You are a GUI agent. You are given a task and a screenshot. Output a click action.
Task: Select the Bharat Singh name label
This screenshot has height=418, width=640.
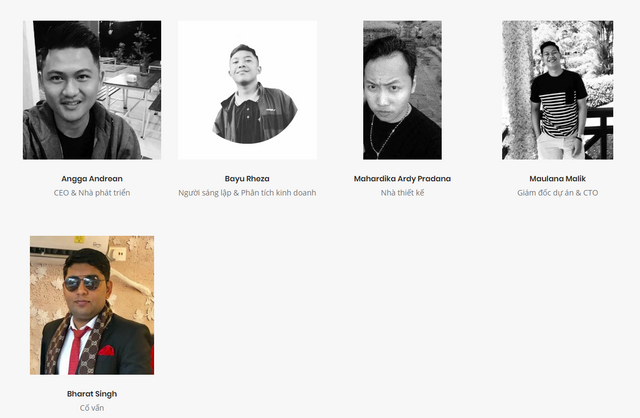click(92, 394)
